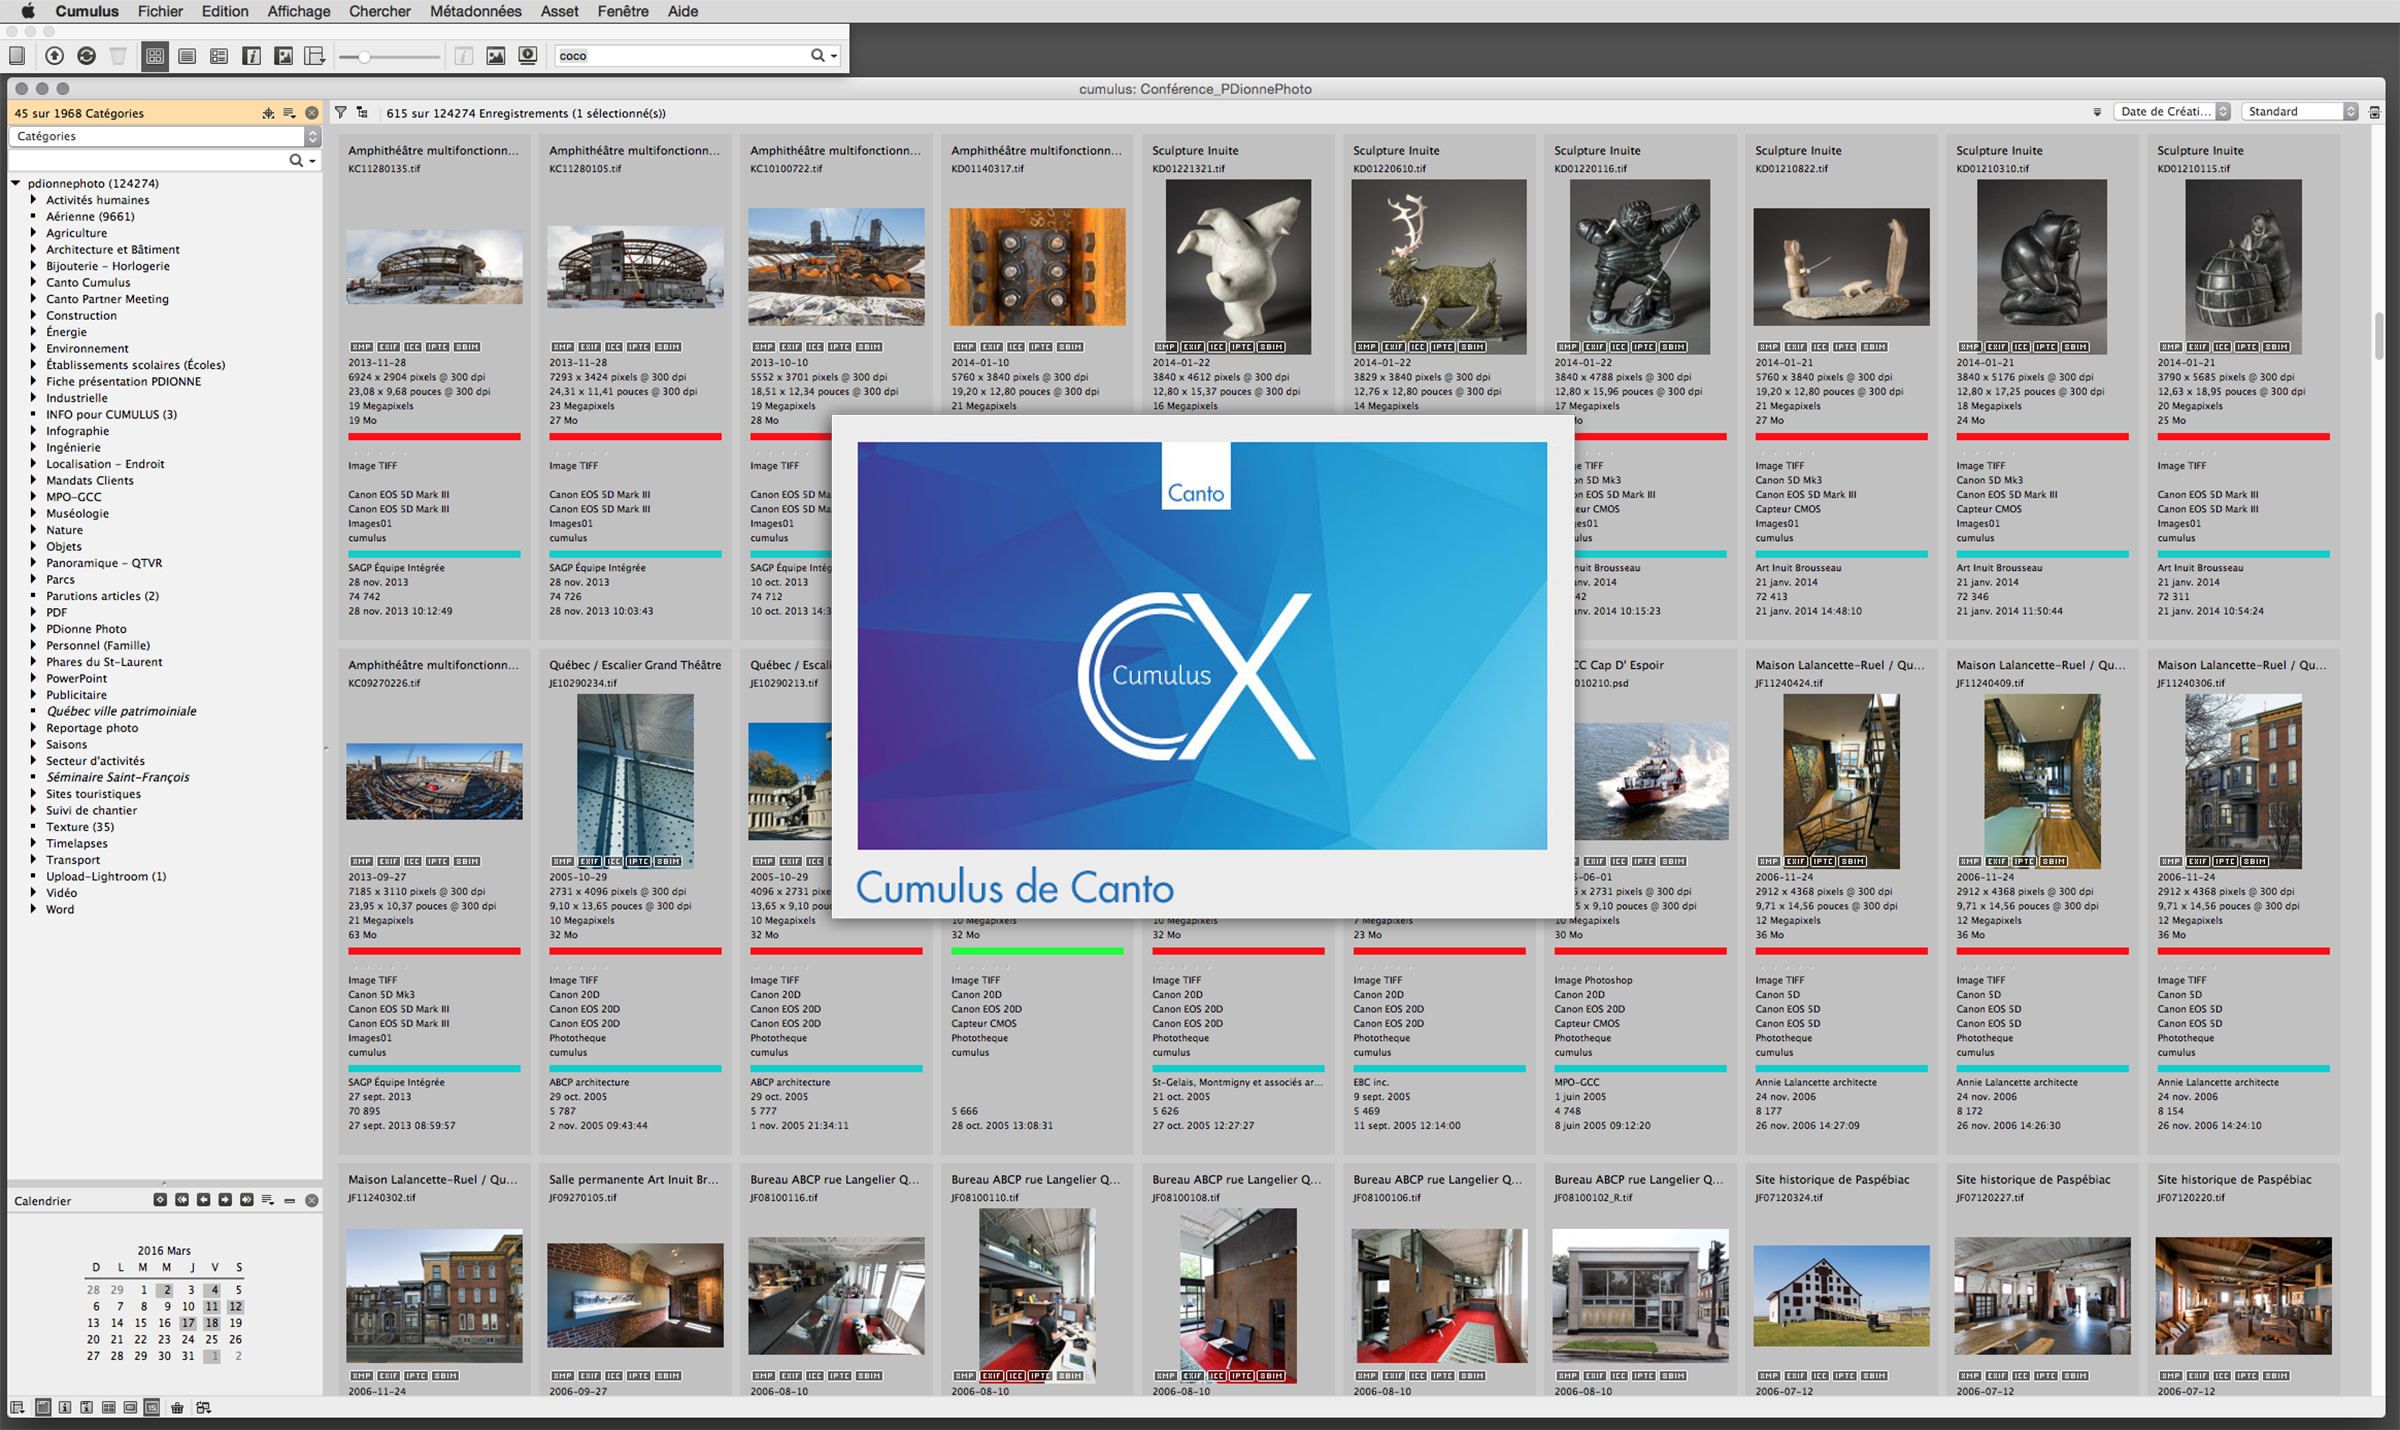
Task: Click the book/catalog icon at toolbar start
Action: 17,56
